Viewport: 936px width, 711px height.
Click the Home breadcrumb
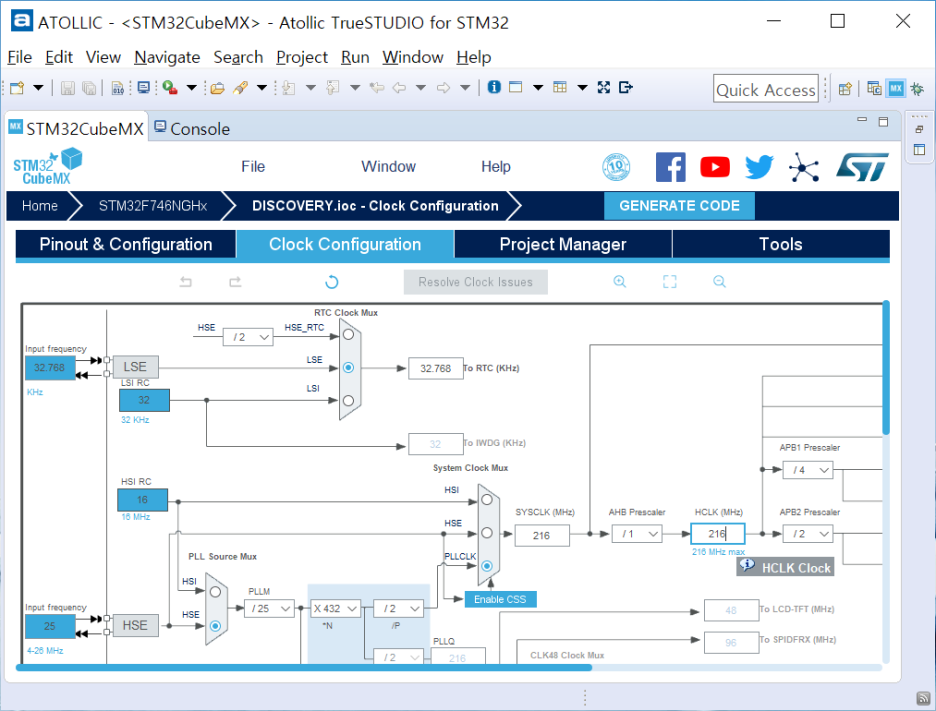tap(40, 206)
